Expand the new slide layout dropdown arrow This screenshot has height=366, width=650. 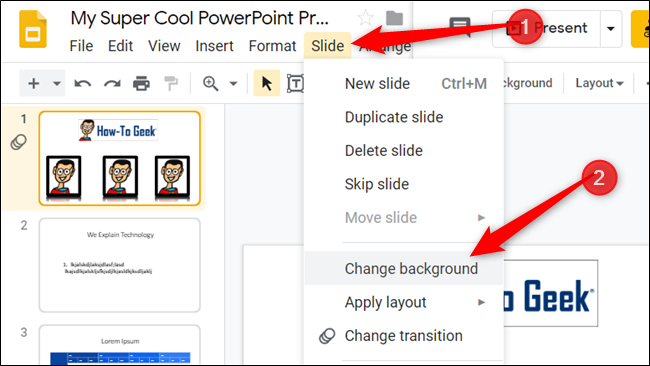pos(57,83)
